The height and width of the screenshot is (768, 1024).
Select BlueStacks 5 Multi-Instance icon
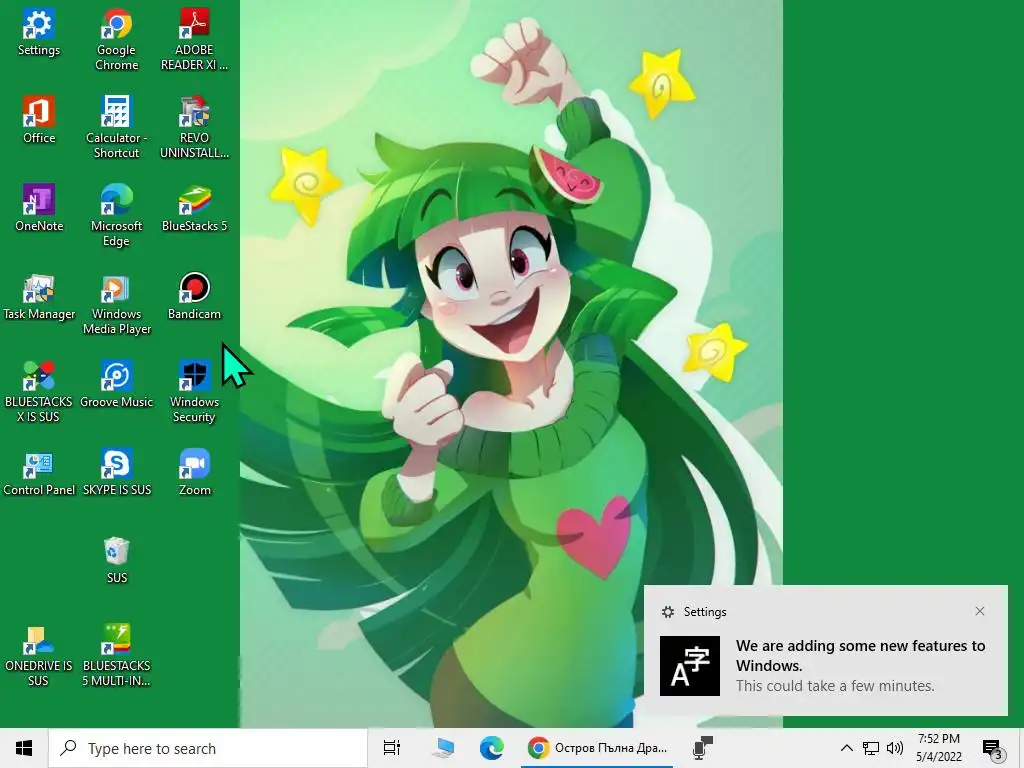point(116,655)
